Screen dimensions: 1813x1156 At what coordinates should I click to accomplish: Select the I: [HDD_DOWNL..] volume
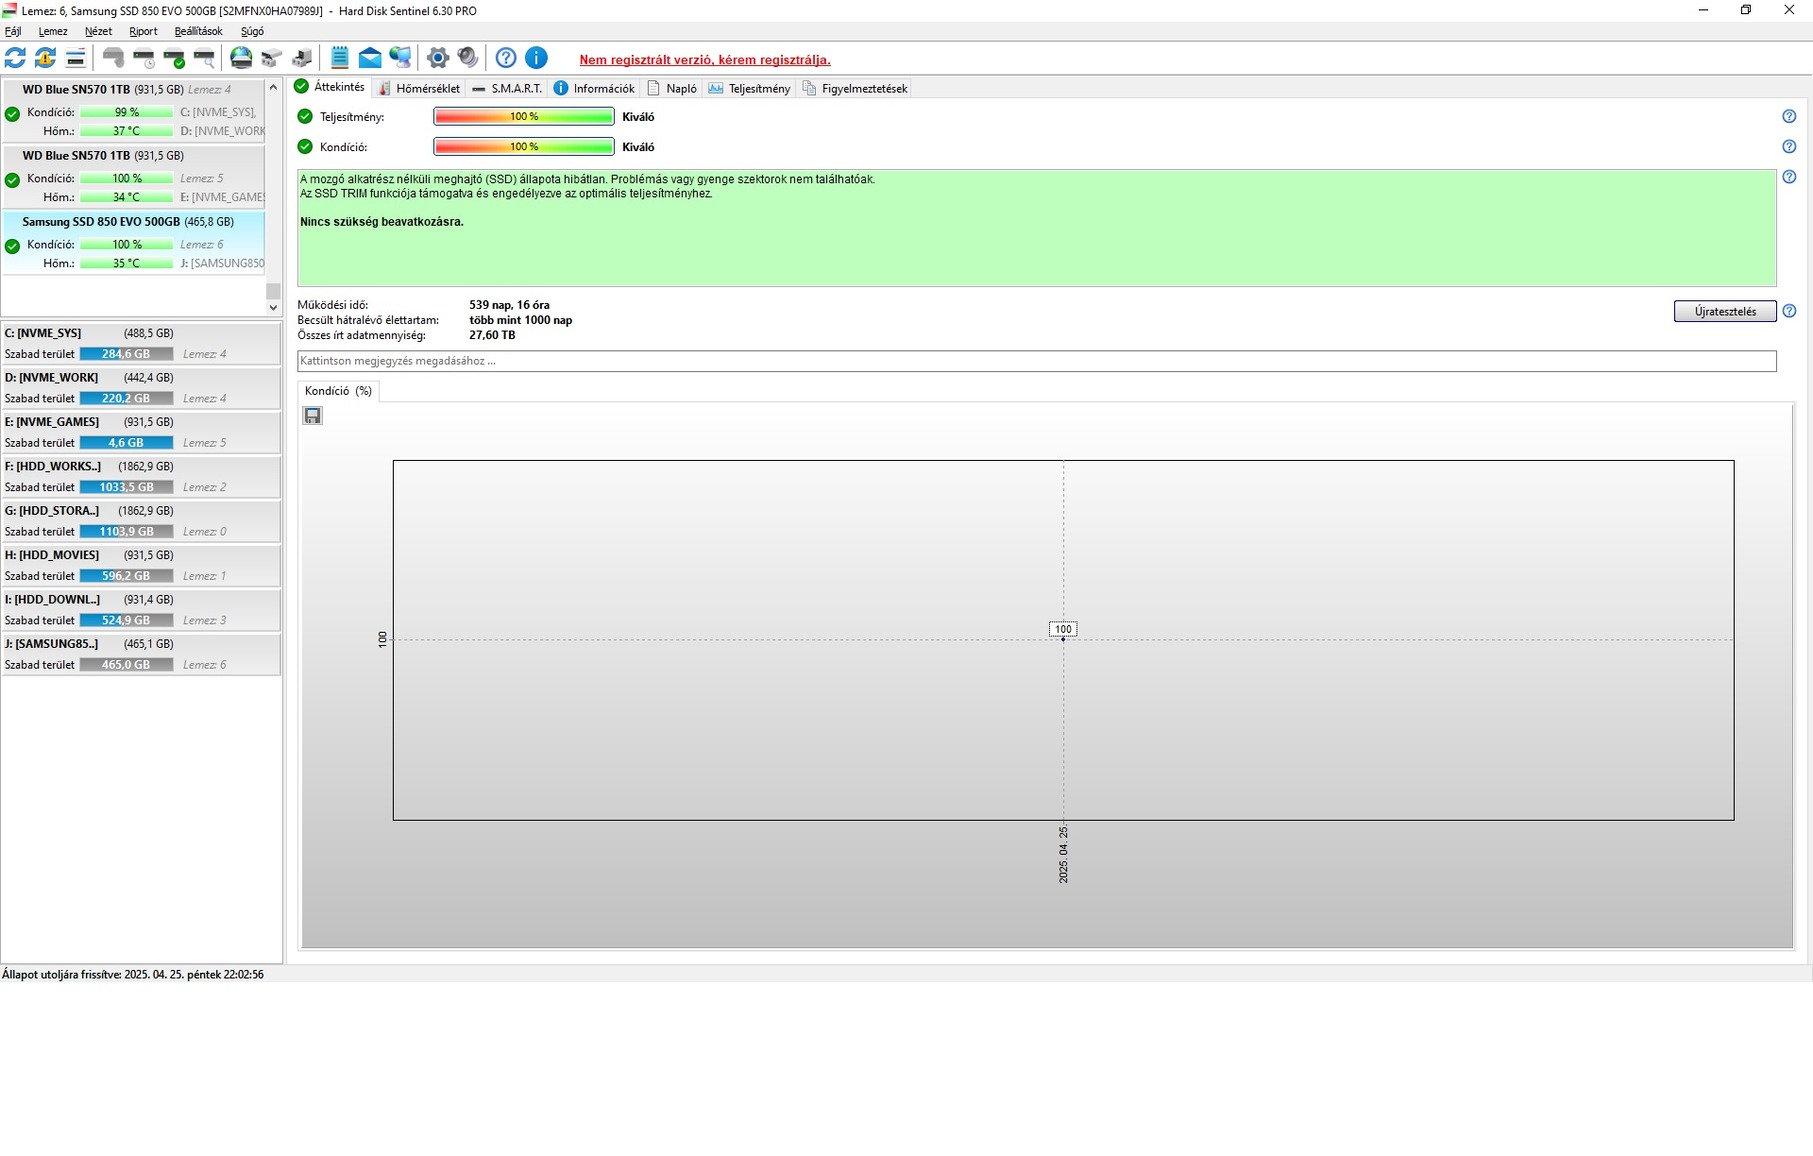141,610
